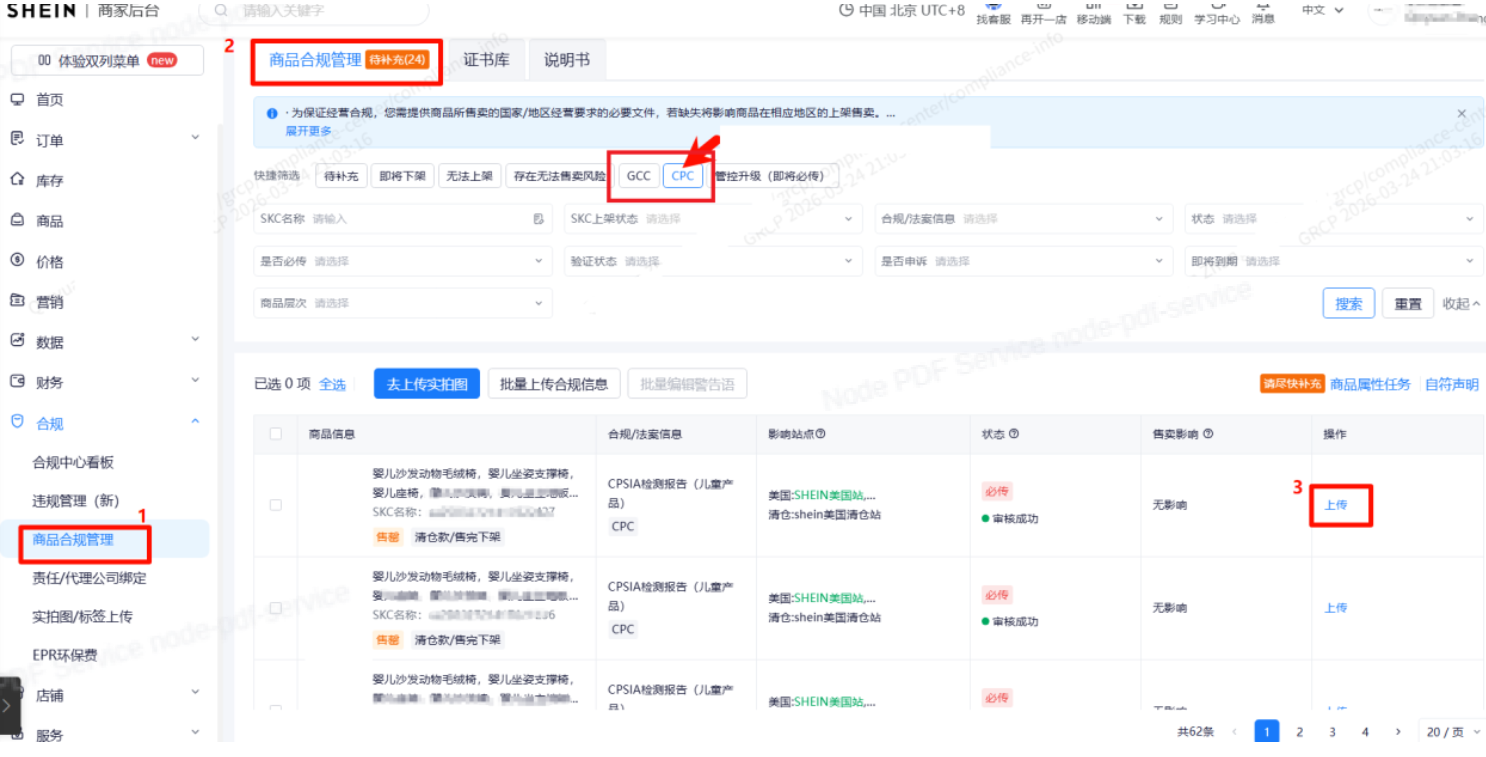Open 责任/代理公司绑定 in sidebar
Viewport: 1486px width, 757px height.
(89, 578)
